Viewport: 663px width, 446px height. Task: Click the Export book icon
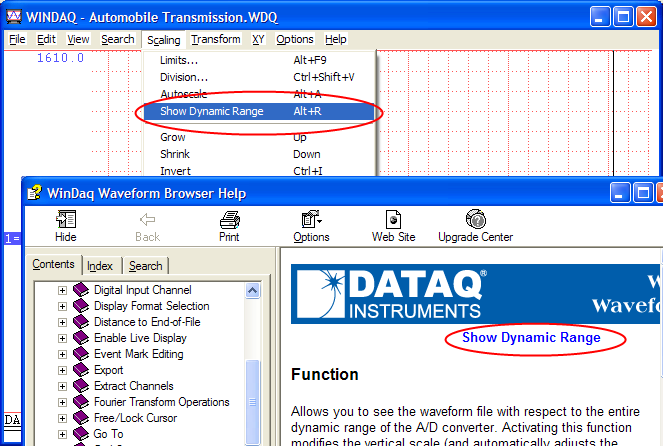pos(81,370)
